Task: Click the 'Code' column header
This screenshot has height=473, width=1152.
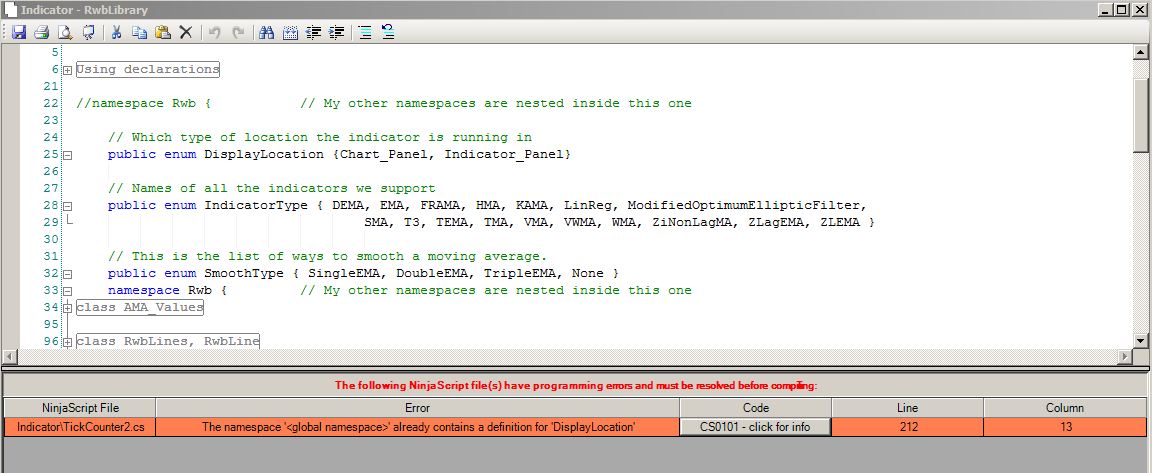Action: [755, 408]
